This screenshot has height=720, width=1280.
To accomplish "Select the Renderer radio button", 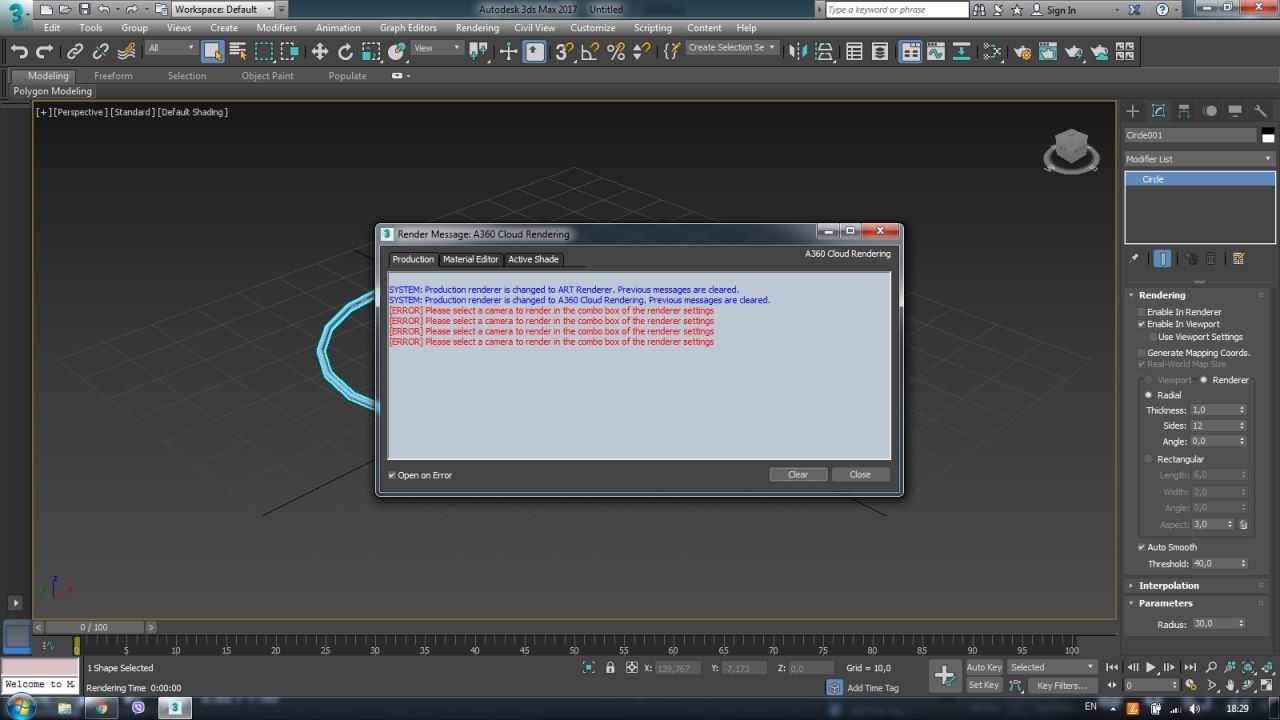I will pos(1203,380).
